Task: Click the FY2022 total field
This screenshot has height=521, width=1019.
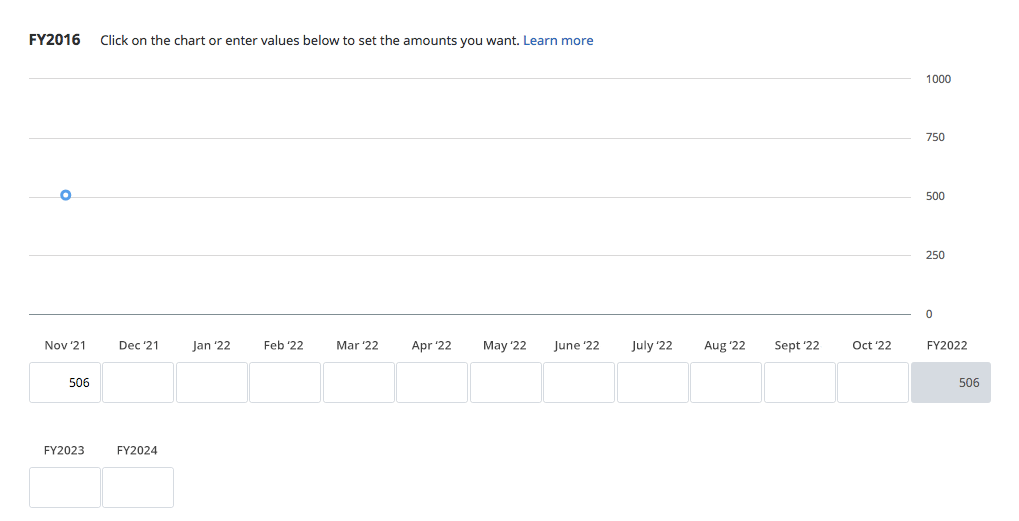Action: (950, 383)
